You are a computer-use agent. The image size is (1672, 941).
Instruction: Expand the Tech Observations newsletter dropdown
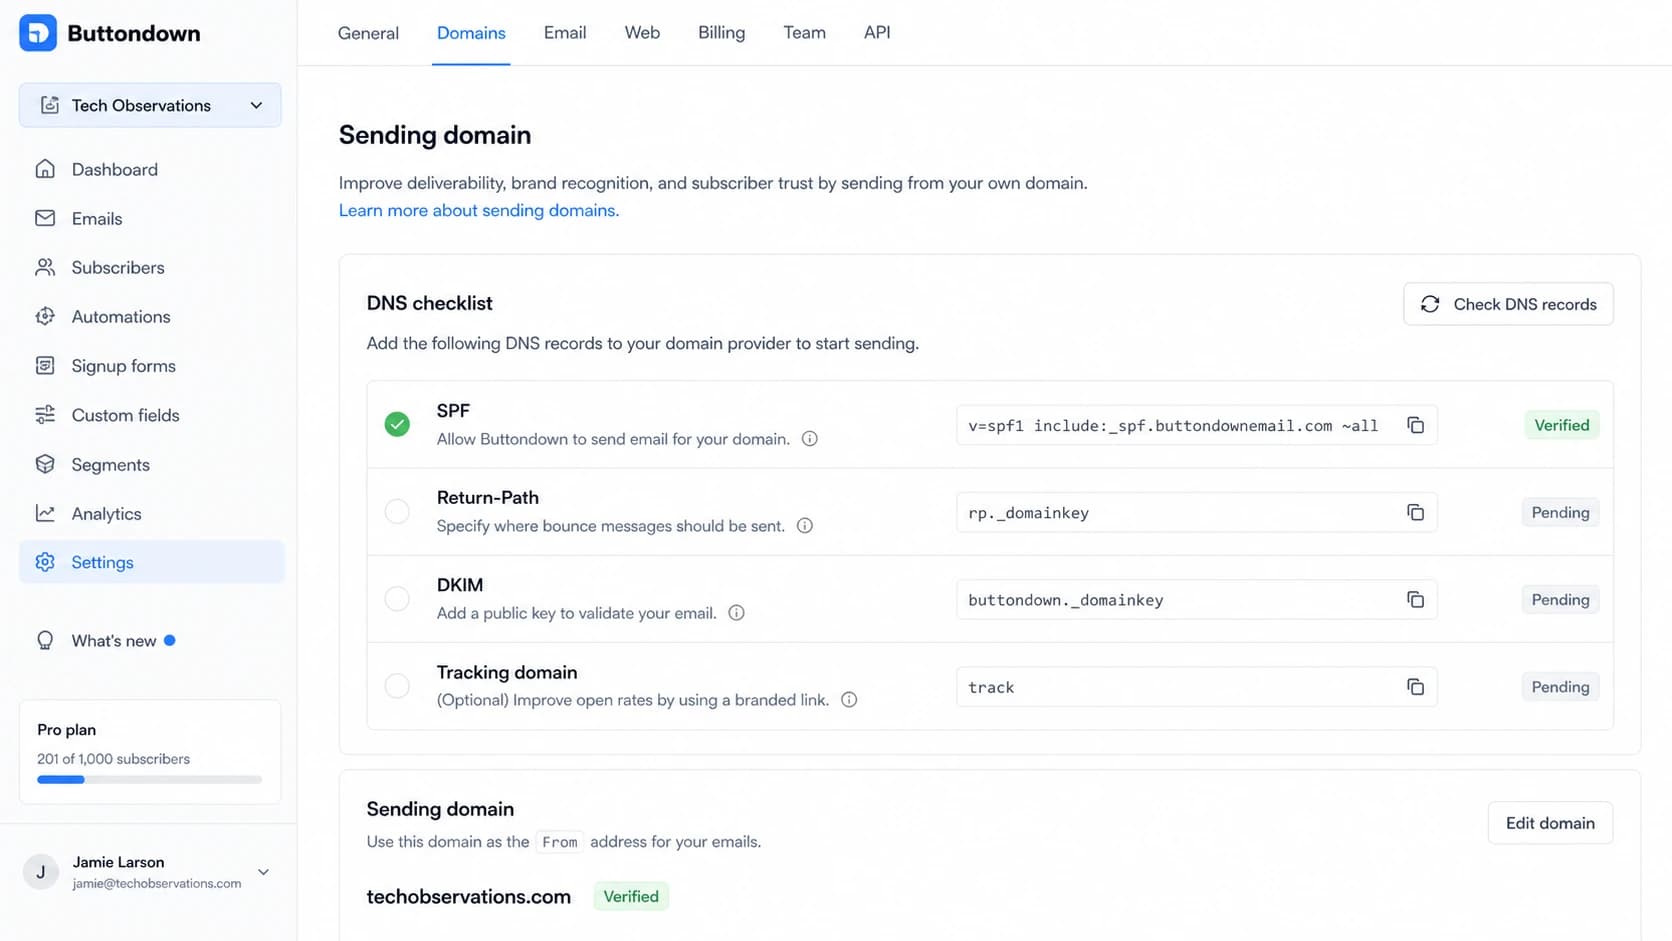coord(256,105)
